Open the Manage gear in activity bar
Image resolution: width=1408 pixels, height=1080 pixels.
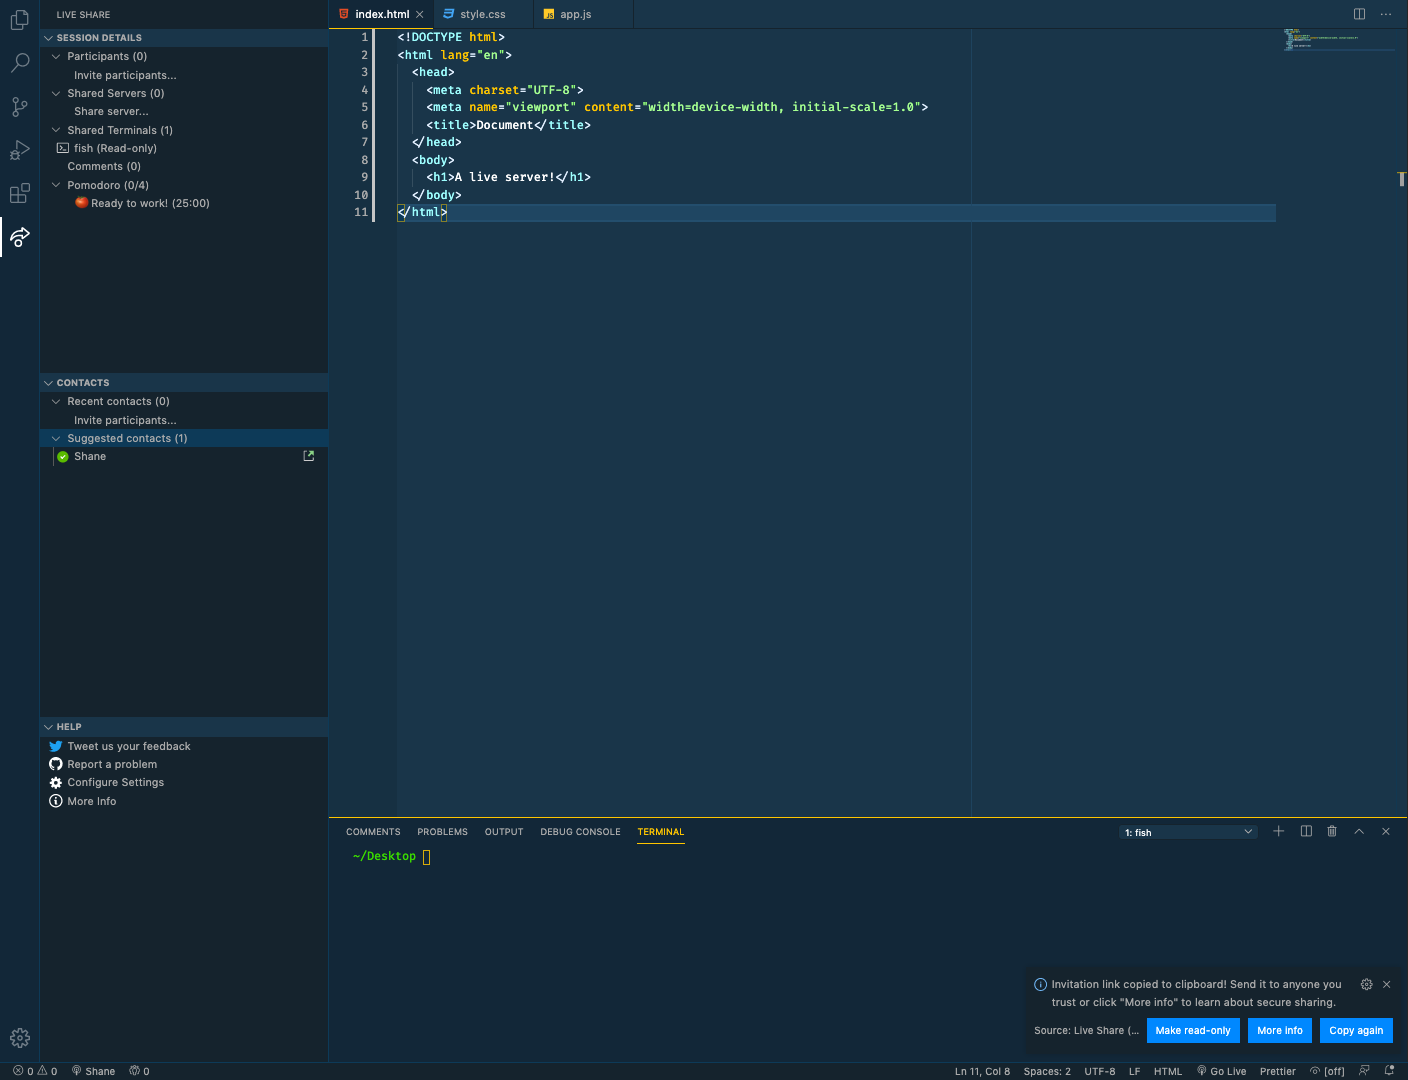19,1038
